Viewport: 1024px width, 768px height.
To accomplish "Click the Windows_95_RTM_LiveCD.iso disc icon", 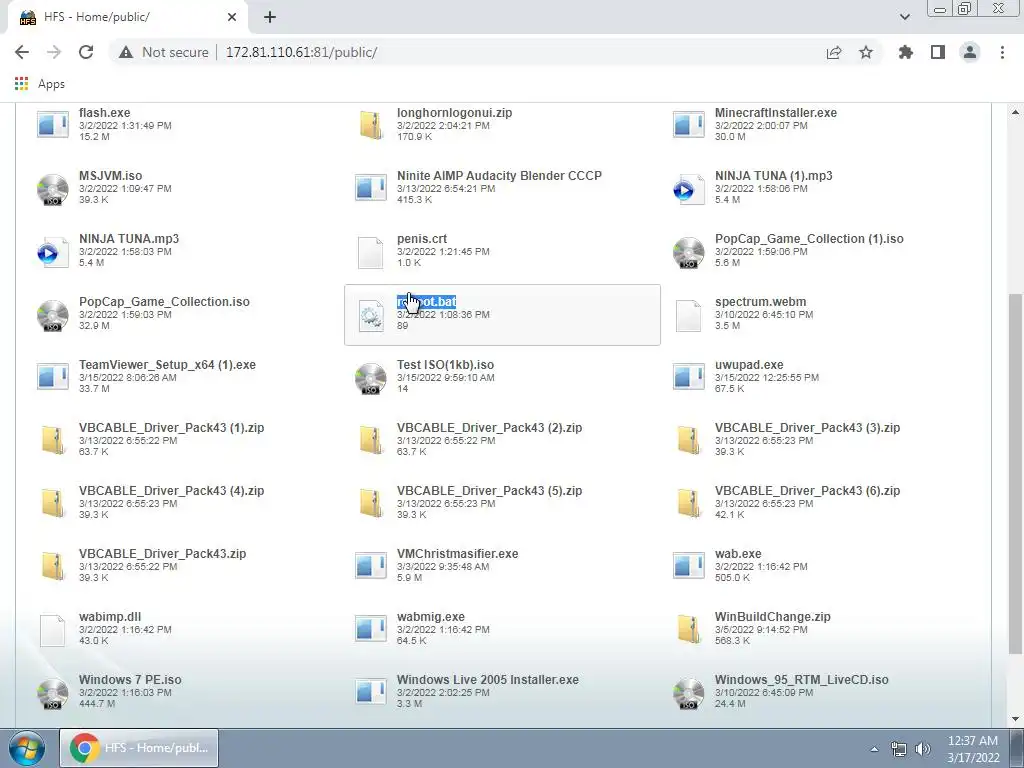I will point(688,694).
